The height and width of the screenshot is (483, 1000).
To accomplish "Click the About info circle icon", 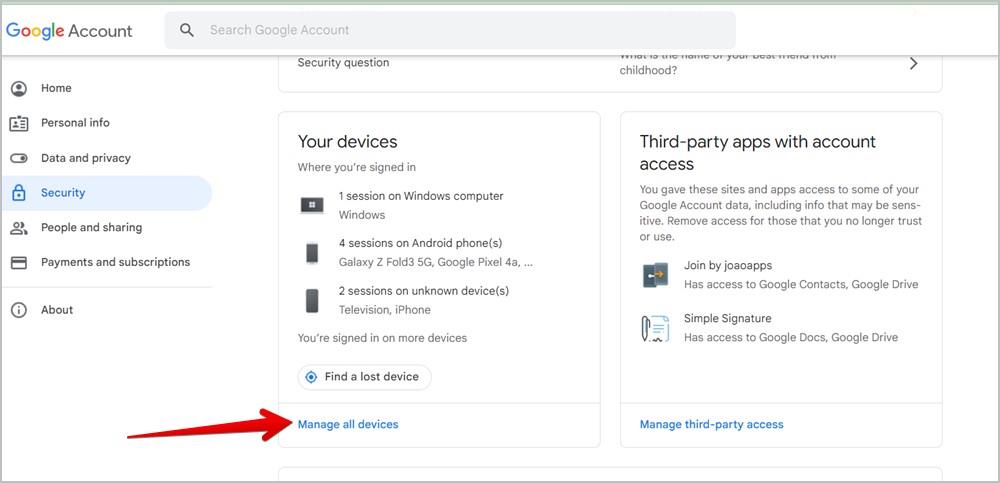I will pos(19,310).
